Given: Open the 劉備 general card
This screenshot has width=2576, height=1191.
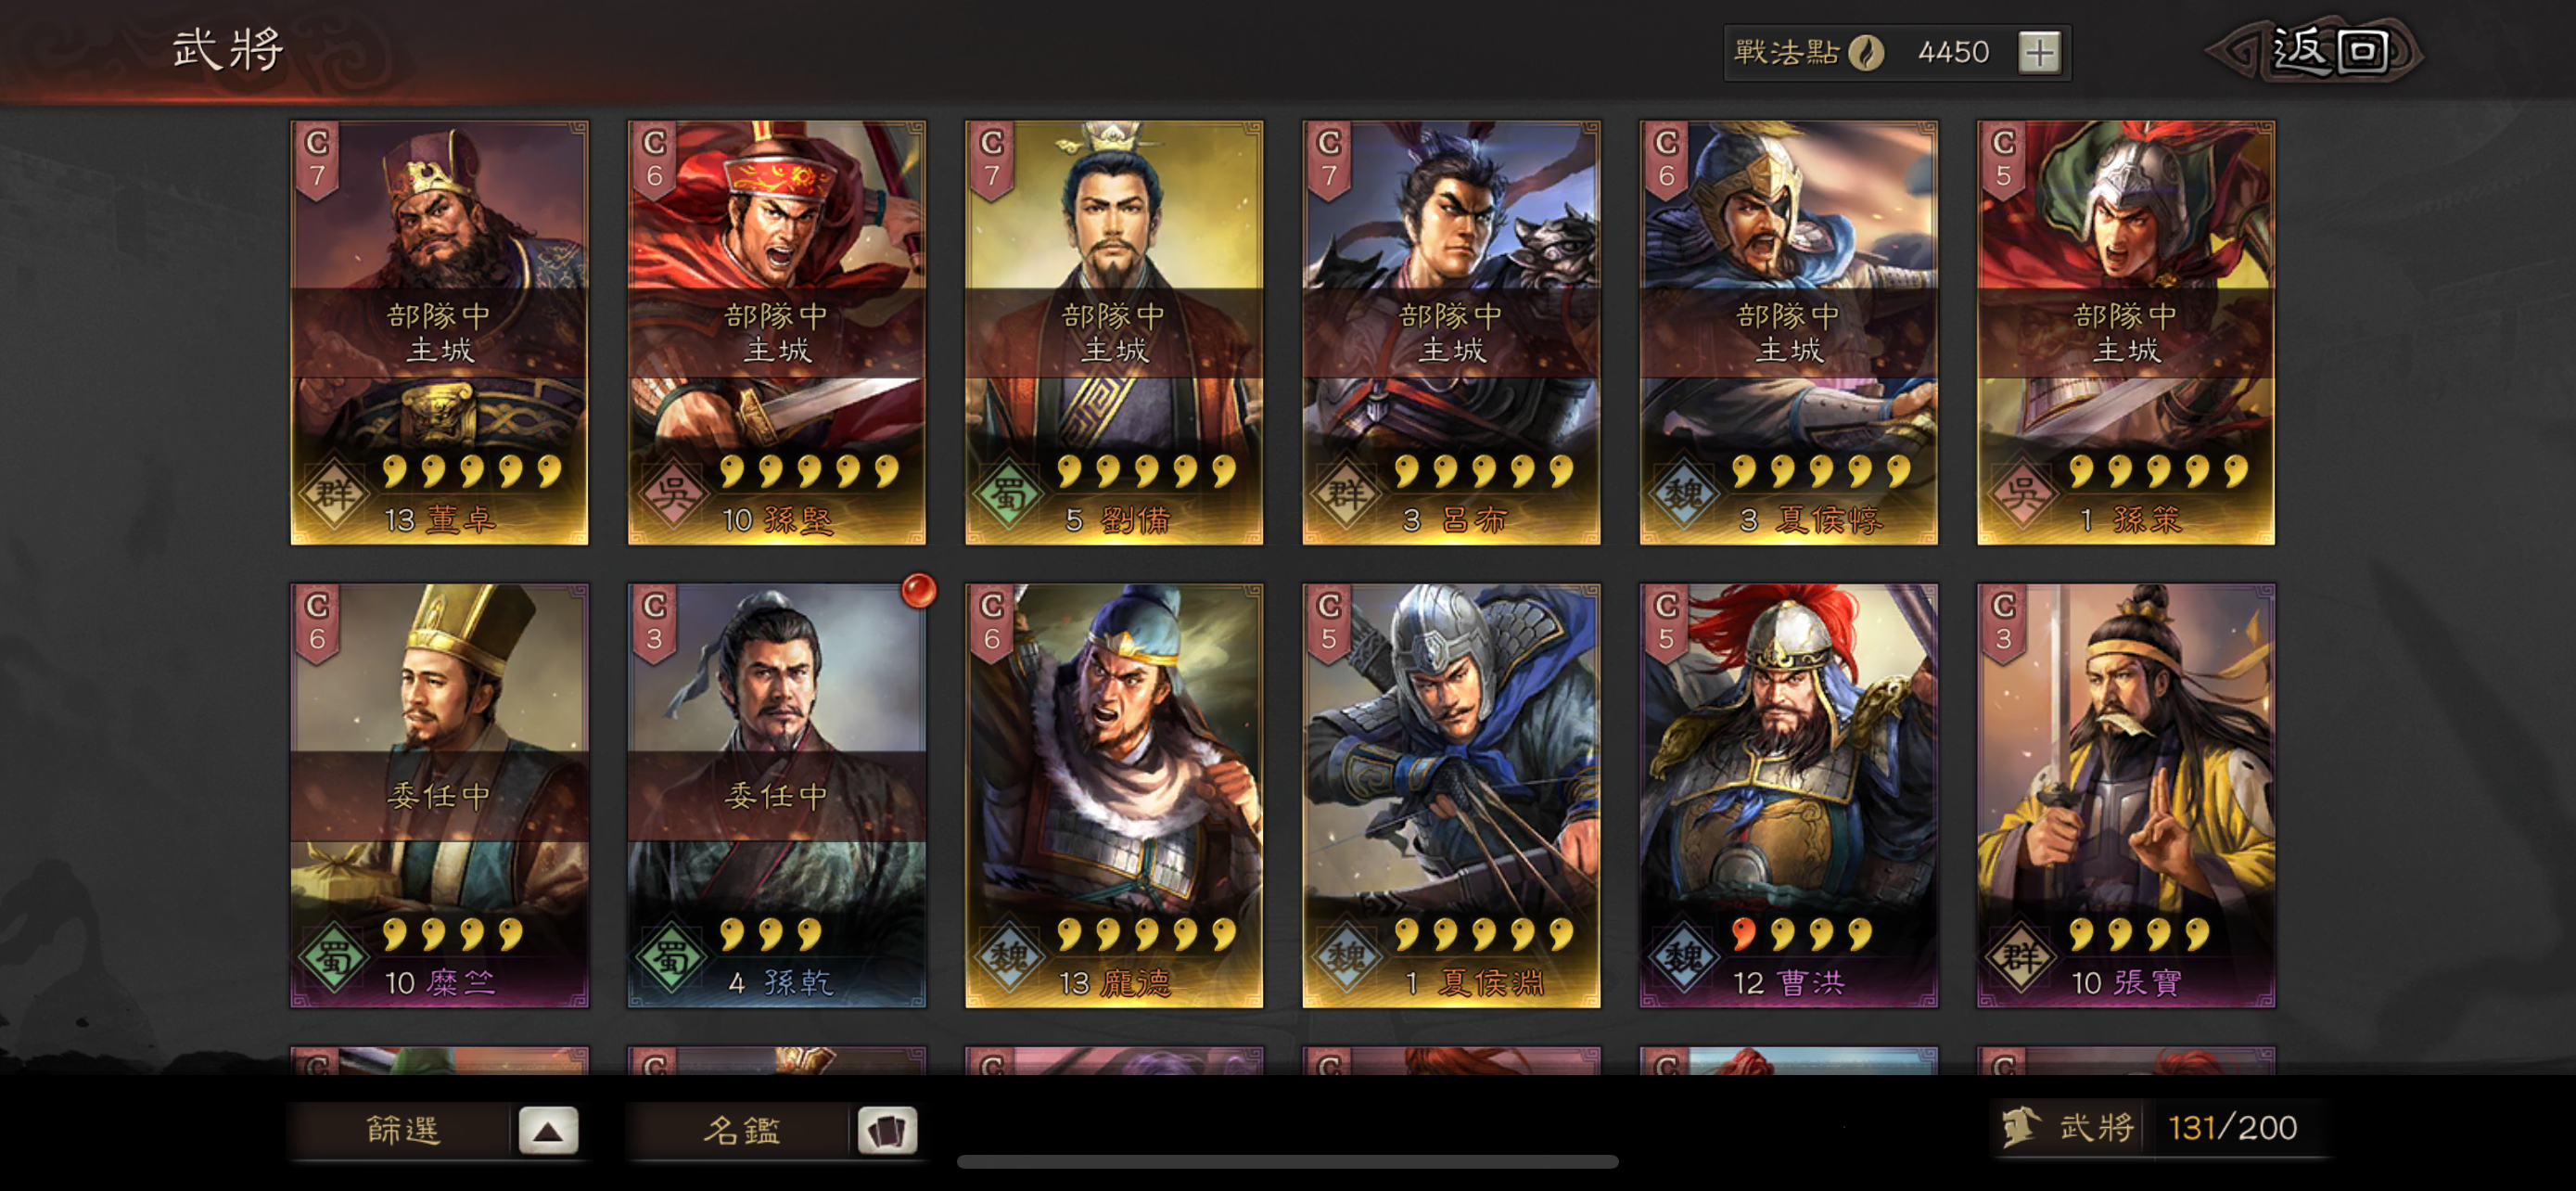Looking at the screenshot, I should point(1113,333).
